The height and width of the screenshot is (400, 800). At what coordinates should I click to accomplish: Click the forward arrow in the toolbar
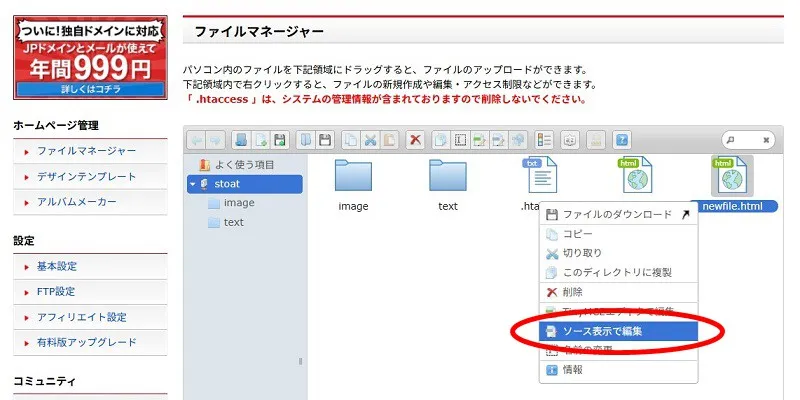click(x=215, y=140)
